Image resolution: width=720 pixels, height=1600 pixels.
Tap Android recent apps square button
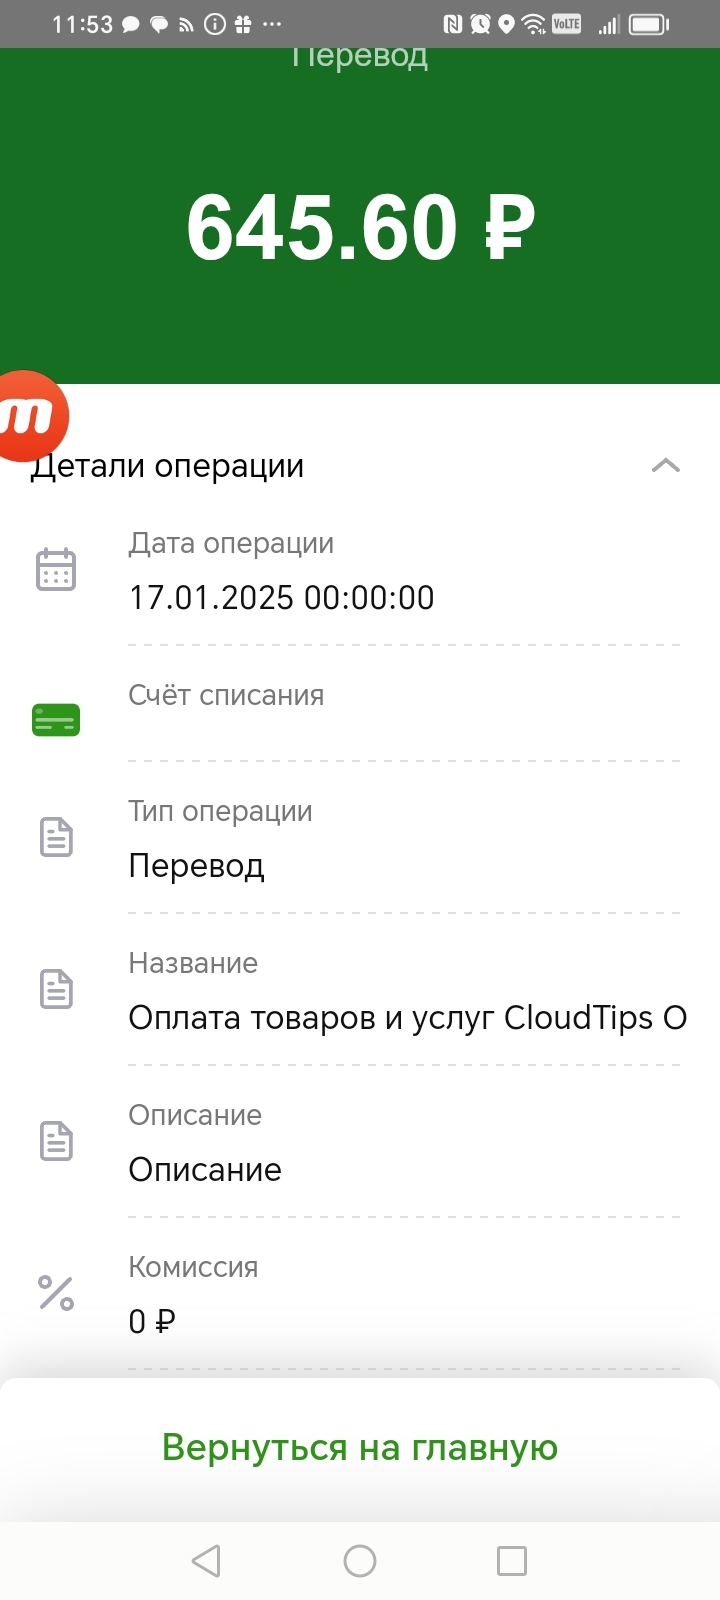click(512, 1561)
